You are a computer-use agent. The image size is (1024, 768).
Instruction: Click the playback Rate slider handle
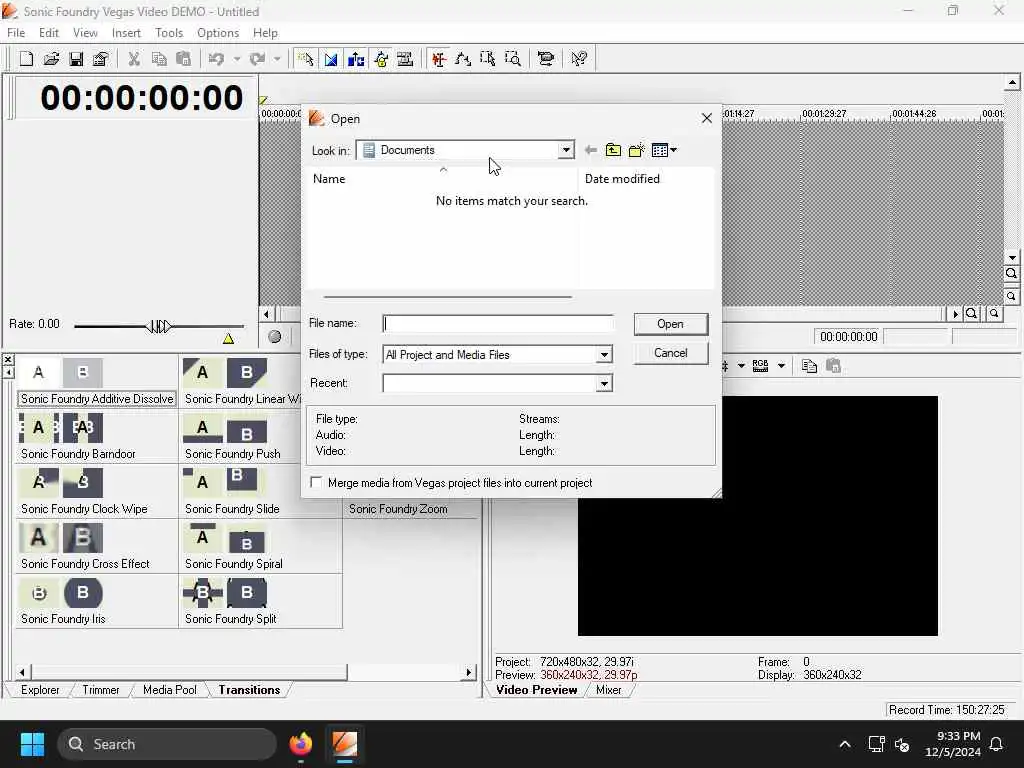[x=160, y=326]
